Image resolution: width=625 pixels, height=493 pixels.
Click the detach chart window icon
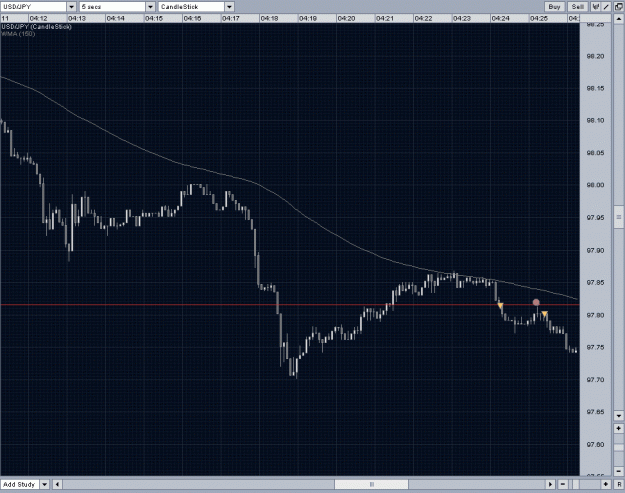(619, 6)
